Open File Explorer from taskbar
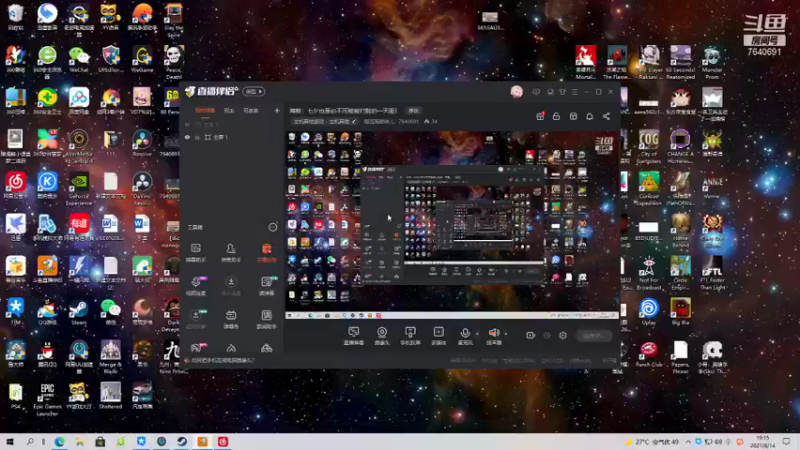 click(x=80, y=442)
